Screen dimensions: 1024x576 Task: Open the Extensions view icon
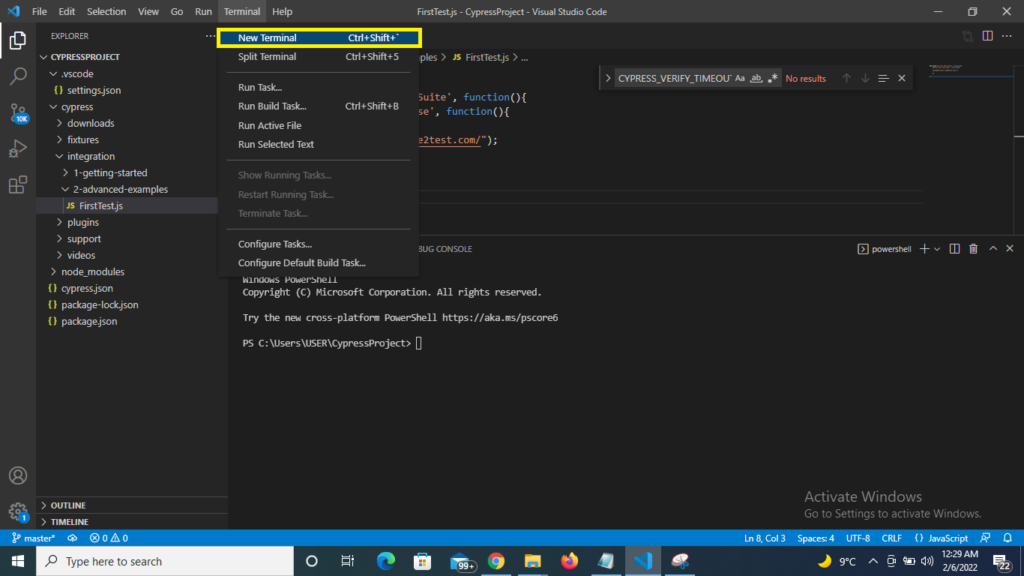pos(18,185)
